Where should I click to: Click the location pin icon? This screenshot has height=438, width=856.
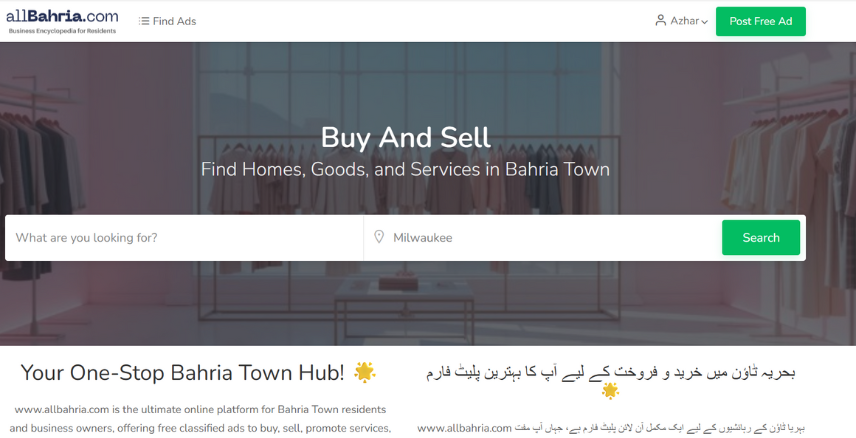379,237
